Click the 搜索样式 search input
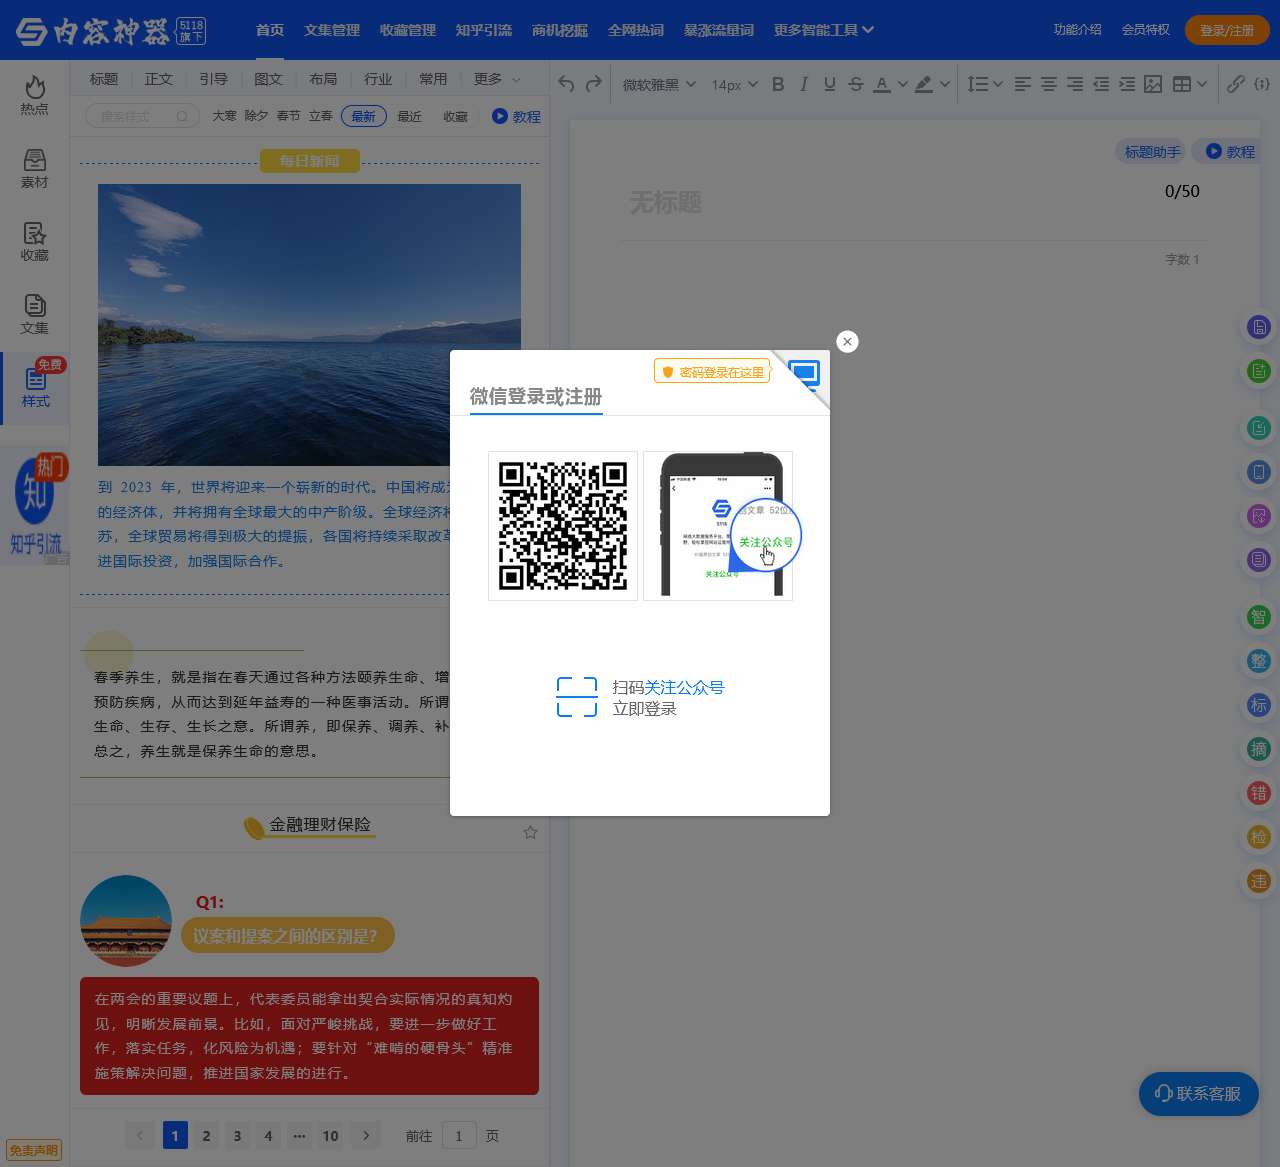This screenshot has width=1280, height=1167. (142, 116)
